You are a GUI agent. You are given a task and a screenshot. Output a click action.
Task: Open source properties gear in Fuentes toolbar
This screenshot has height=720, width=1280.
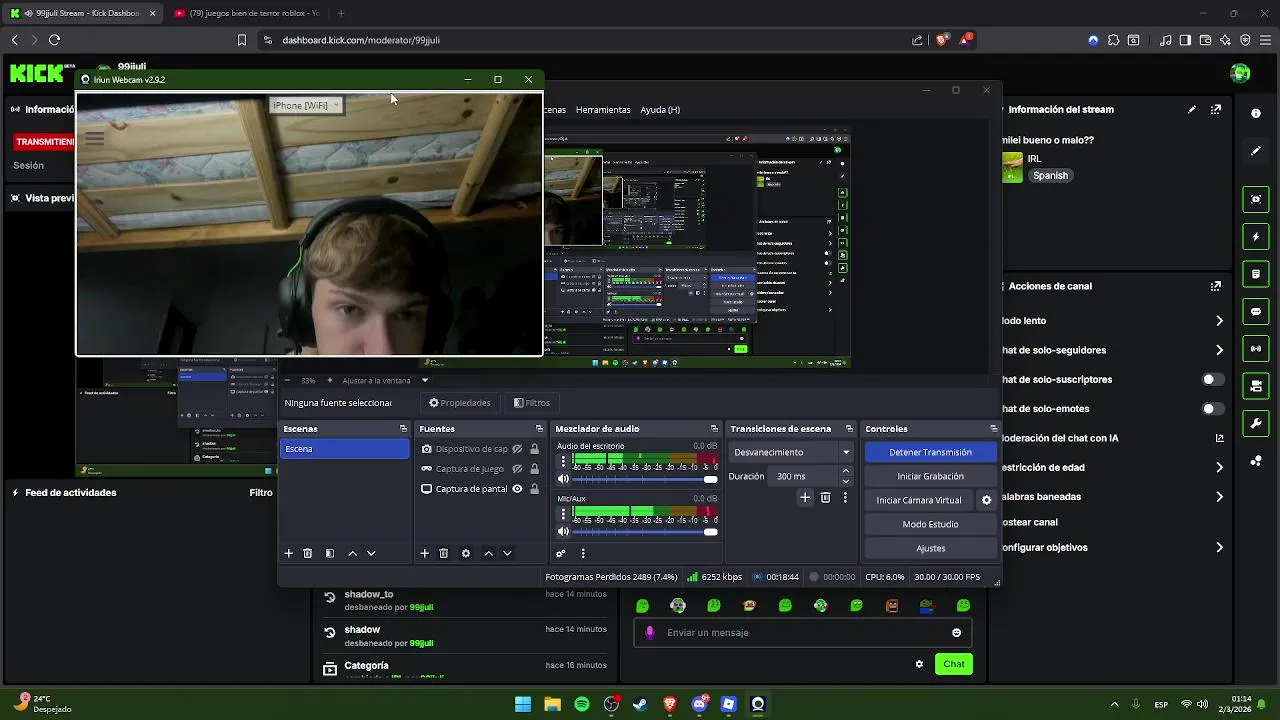pyautogui.click(x=466, y=553)
